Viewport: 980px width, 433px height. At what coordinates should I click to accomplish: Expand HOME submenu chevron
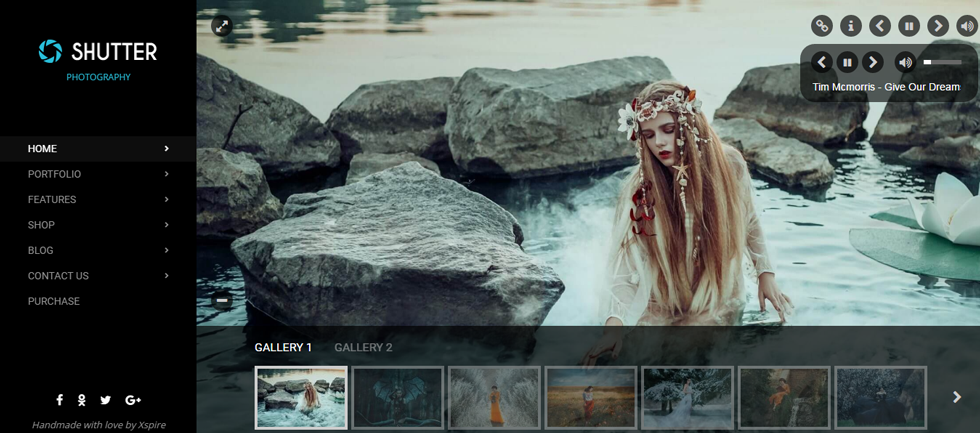click(x=166, y=149)
